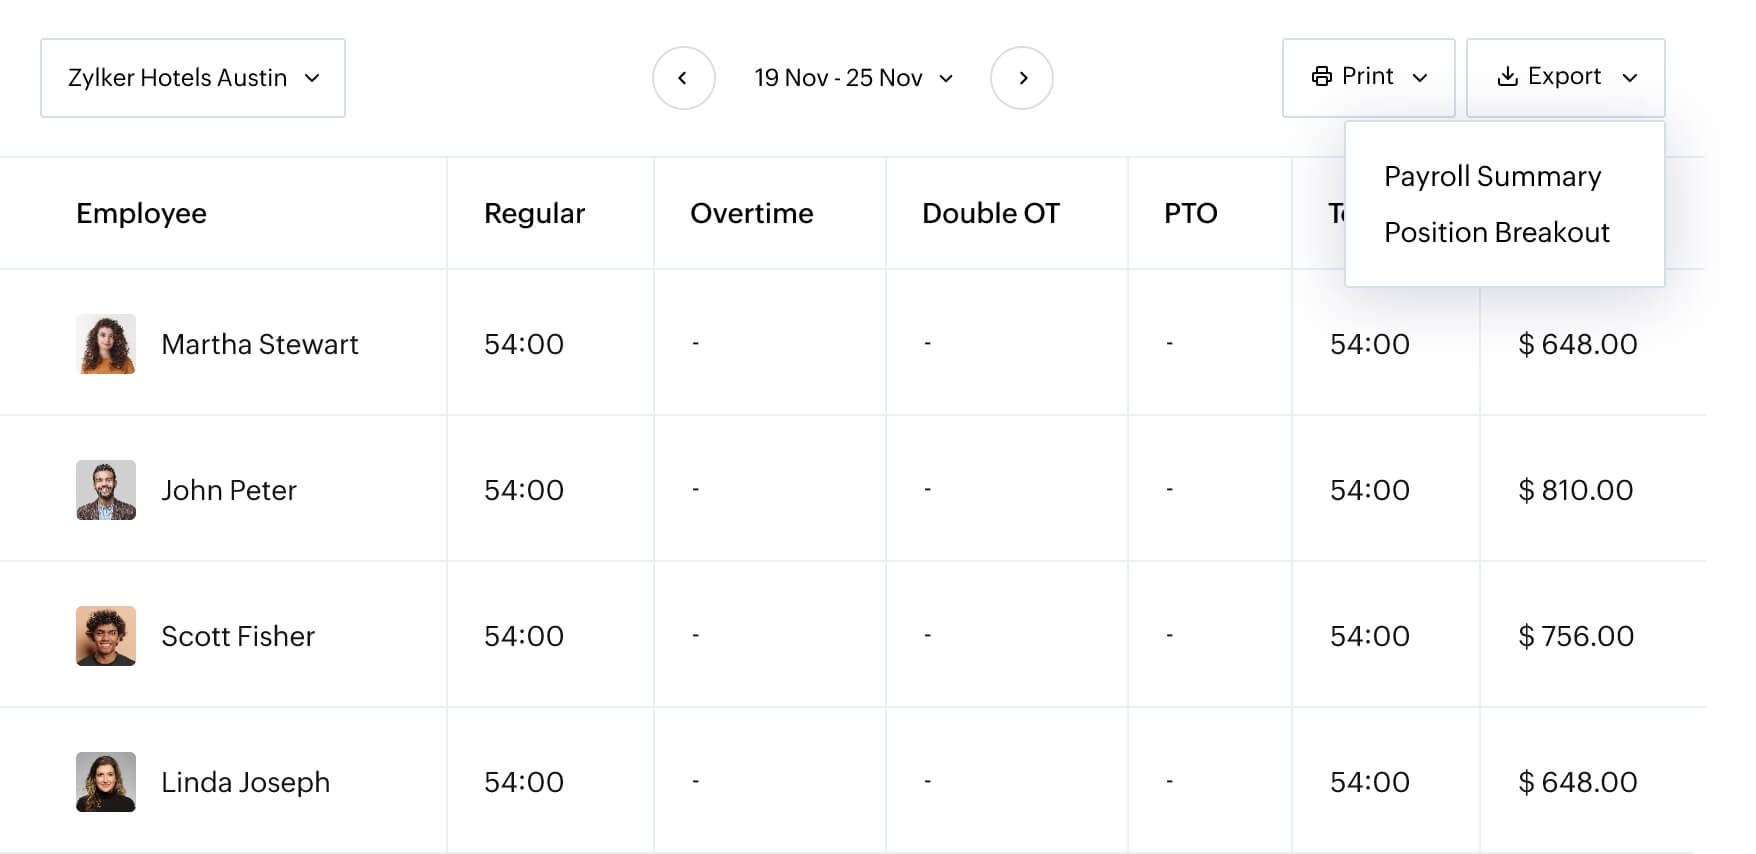
Task: Click the Export button
Action: pyautogui.click(x=1564, y=76)
